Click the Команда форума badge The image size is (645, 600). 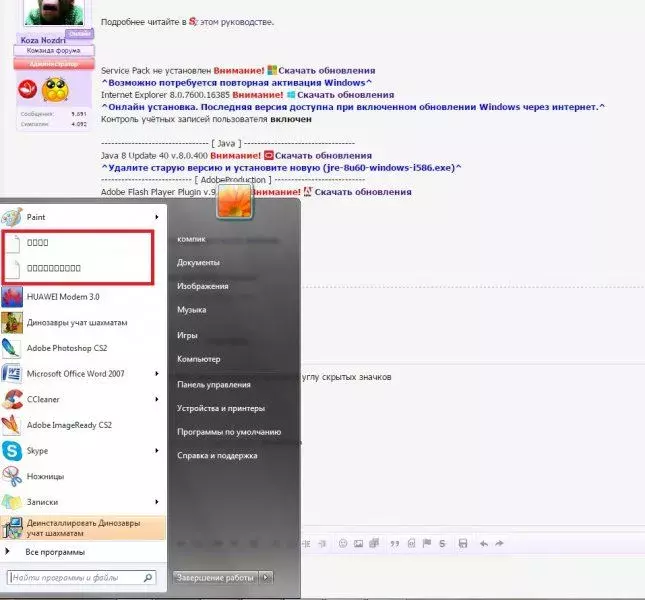pyautogui.click(x=54, y=51)
